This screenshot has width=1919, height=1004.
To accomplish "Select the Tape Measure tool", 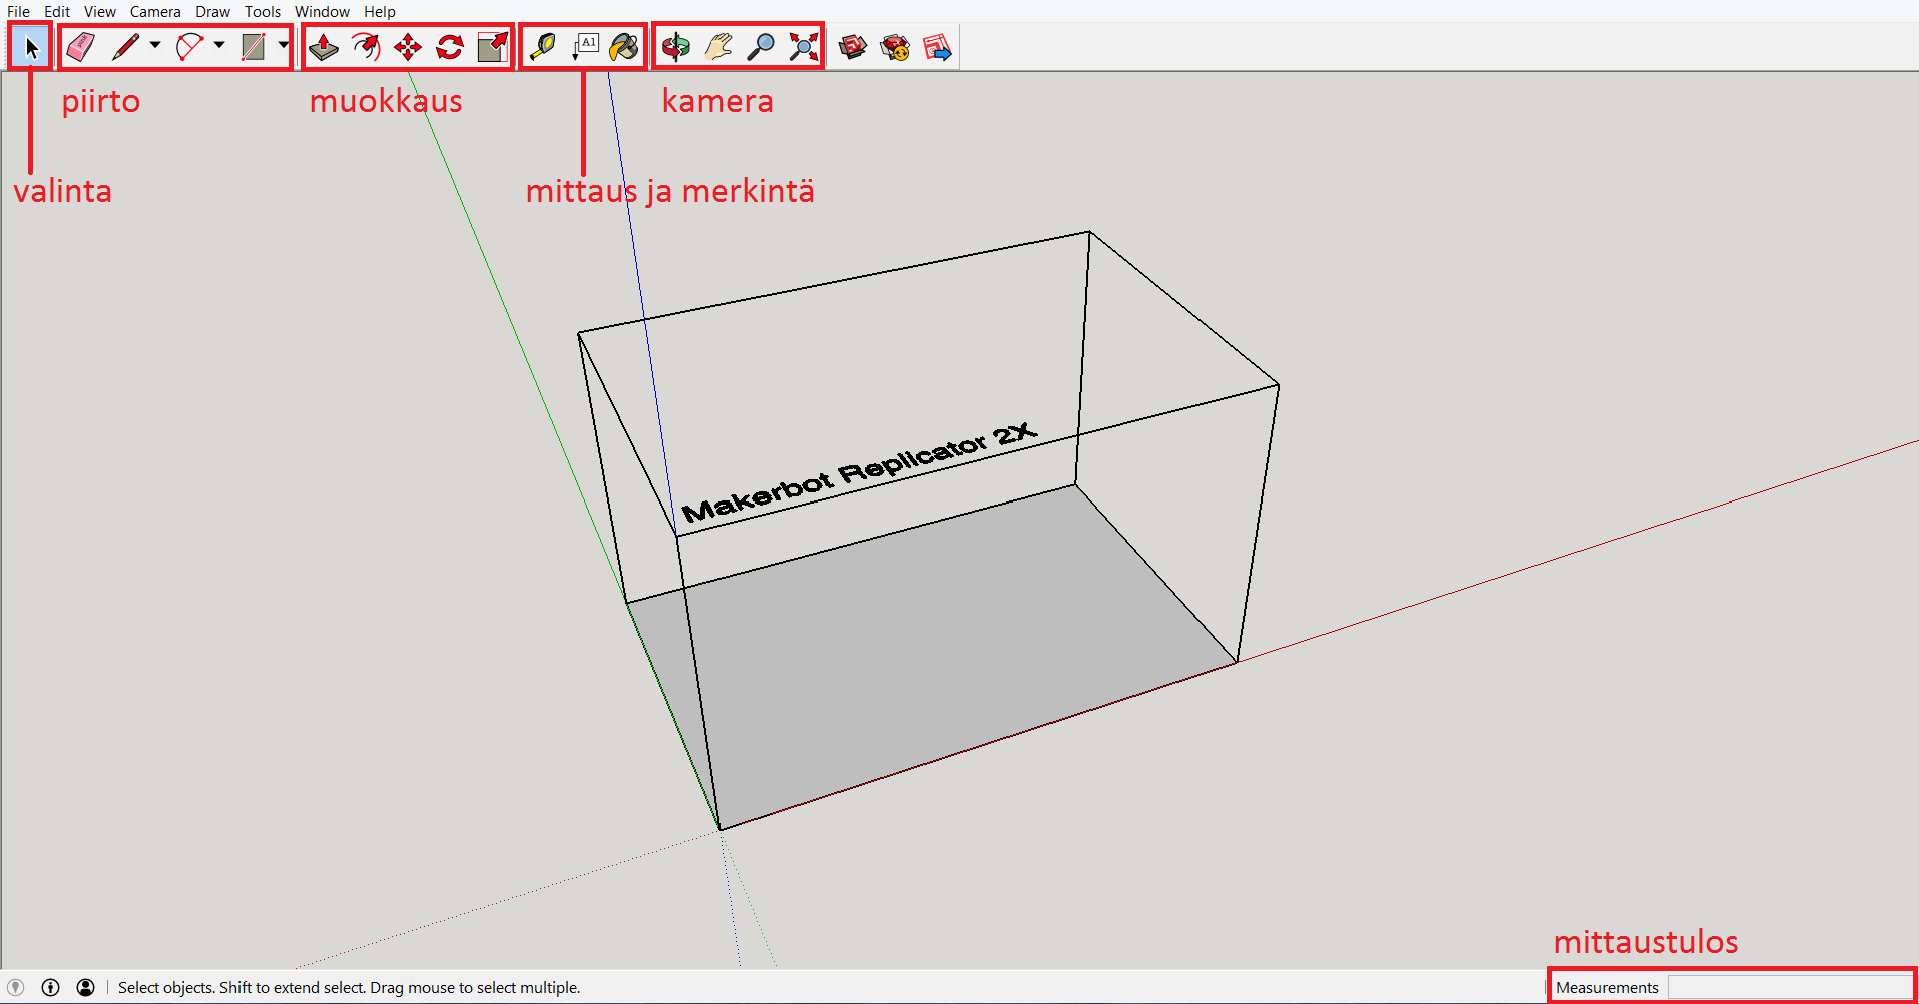I will 542,47.
